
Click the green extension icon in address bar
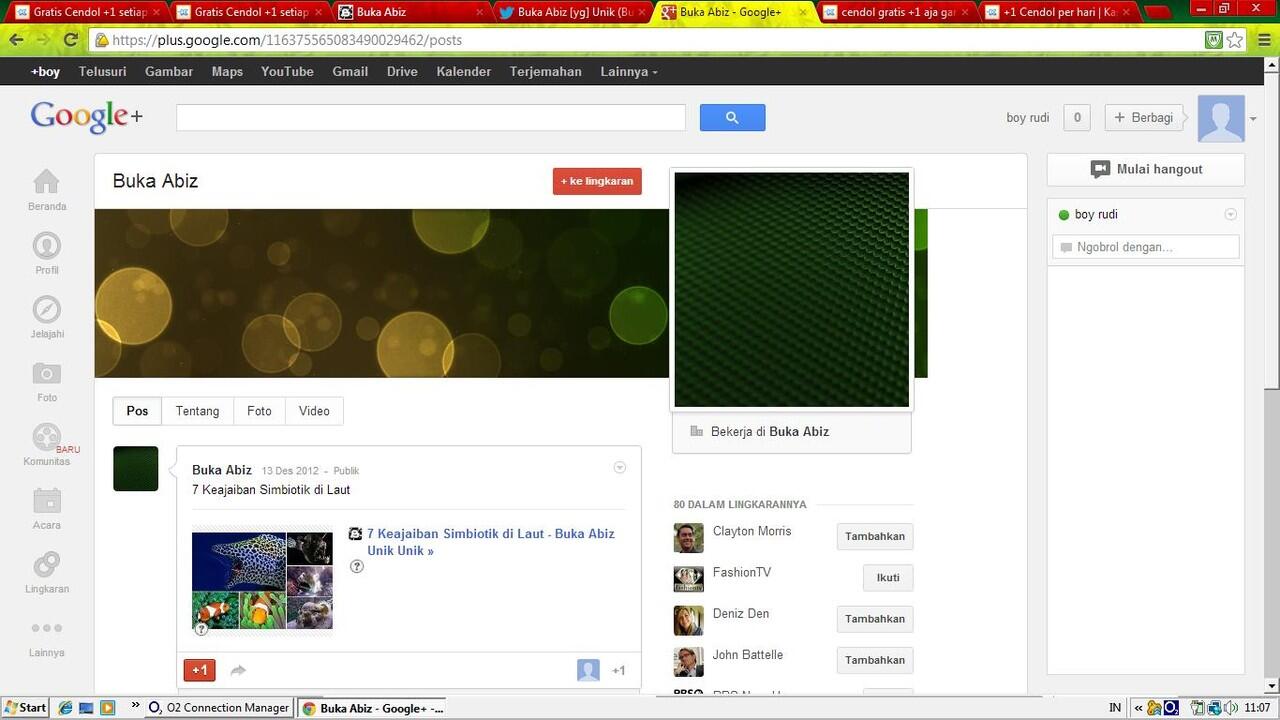click(1214, 41)
